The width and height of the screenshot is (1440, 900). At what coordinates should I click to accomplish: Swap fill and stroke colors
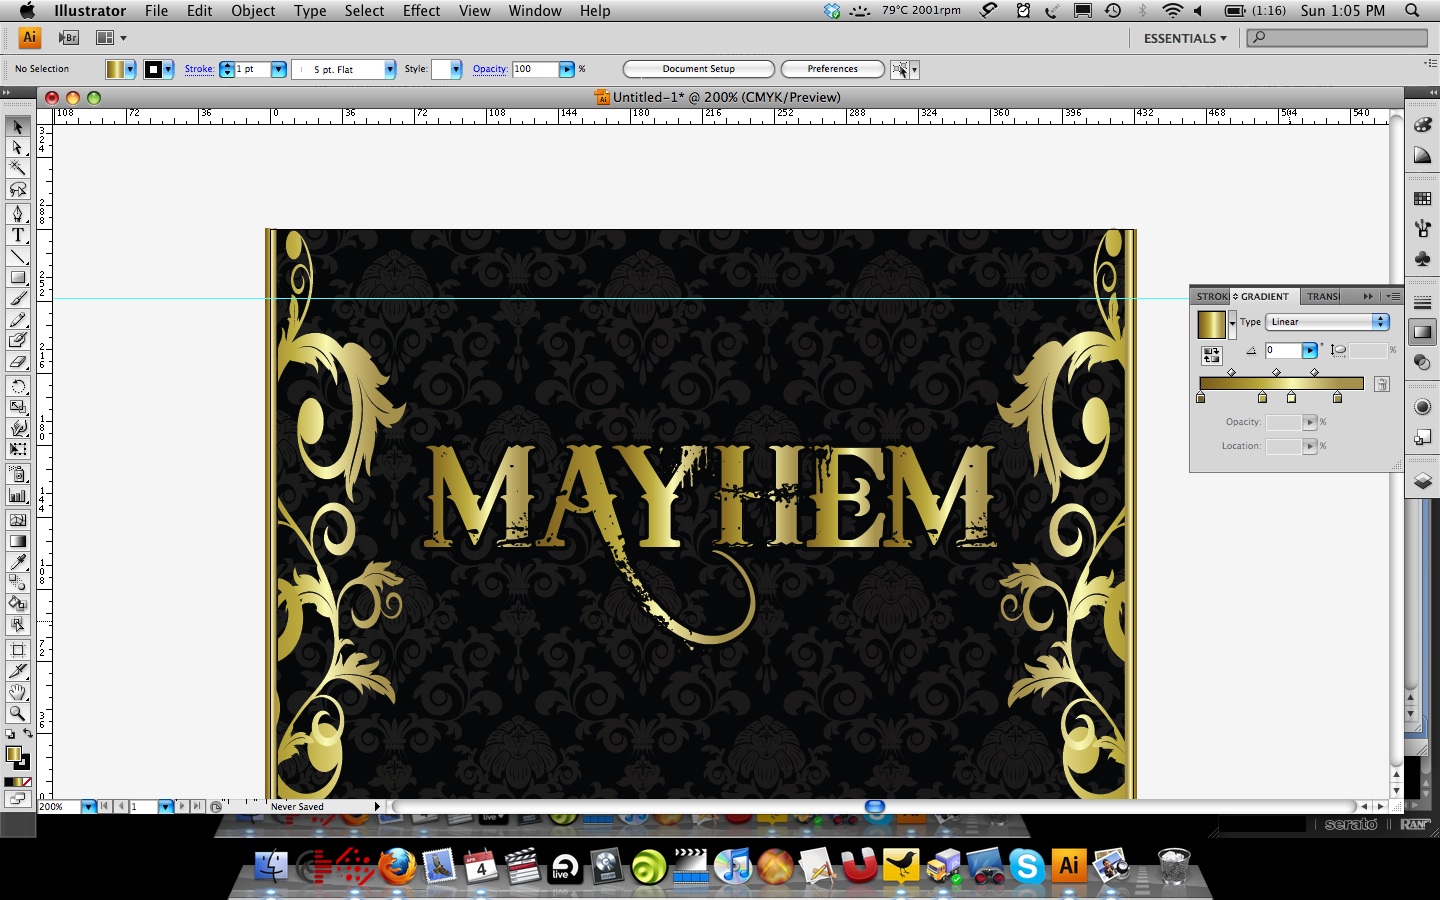click(x=27, y=734)
